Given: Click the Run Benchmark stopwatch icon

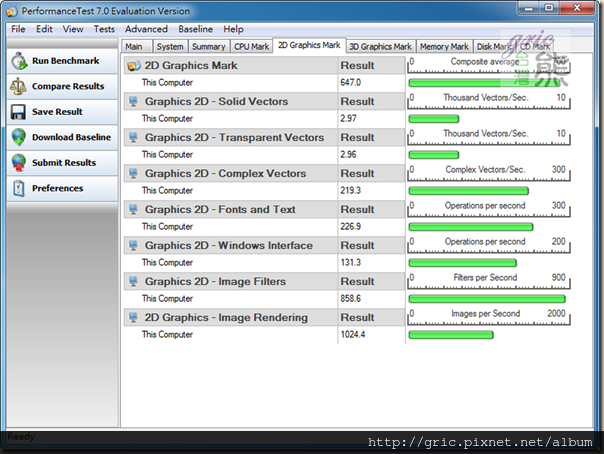Looking at the screenshot, I should (19, 61).
